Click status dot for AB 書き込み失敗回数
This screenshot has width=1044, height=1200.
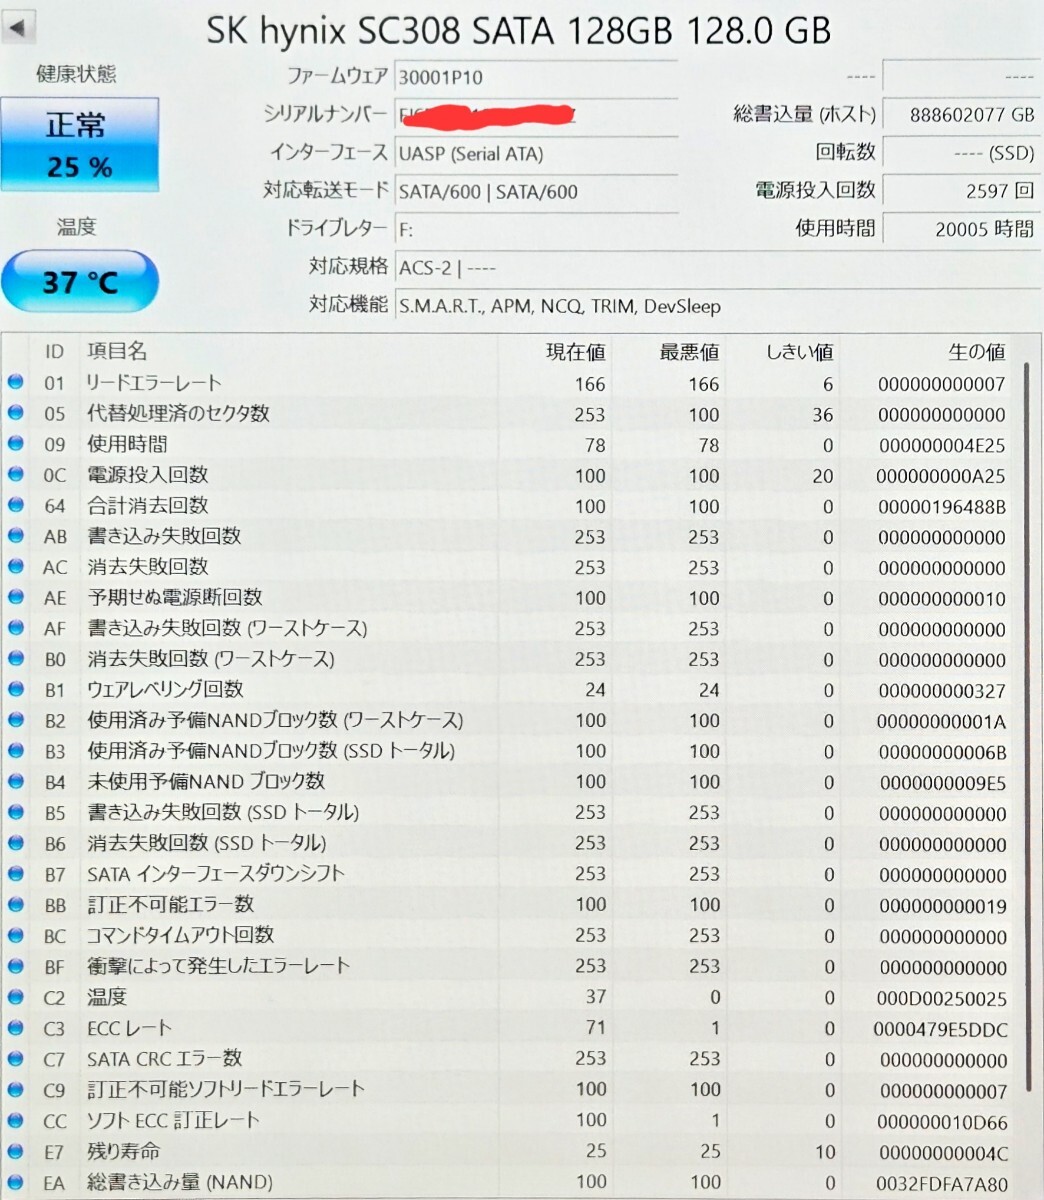[x=15, y=535]
